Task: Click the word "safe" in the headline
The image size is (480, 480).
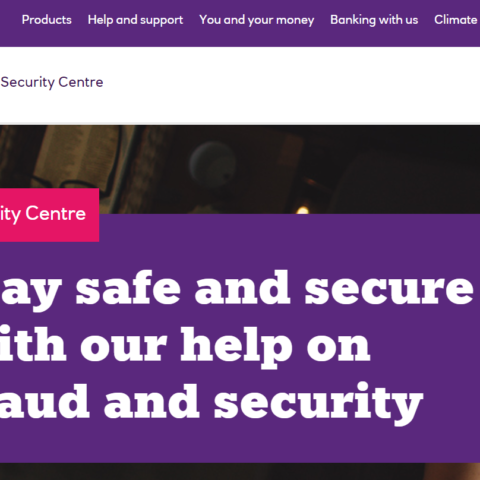Action: coord(128,288)
